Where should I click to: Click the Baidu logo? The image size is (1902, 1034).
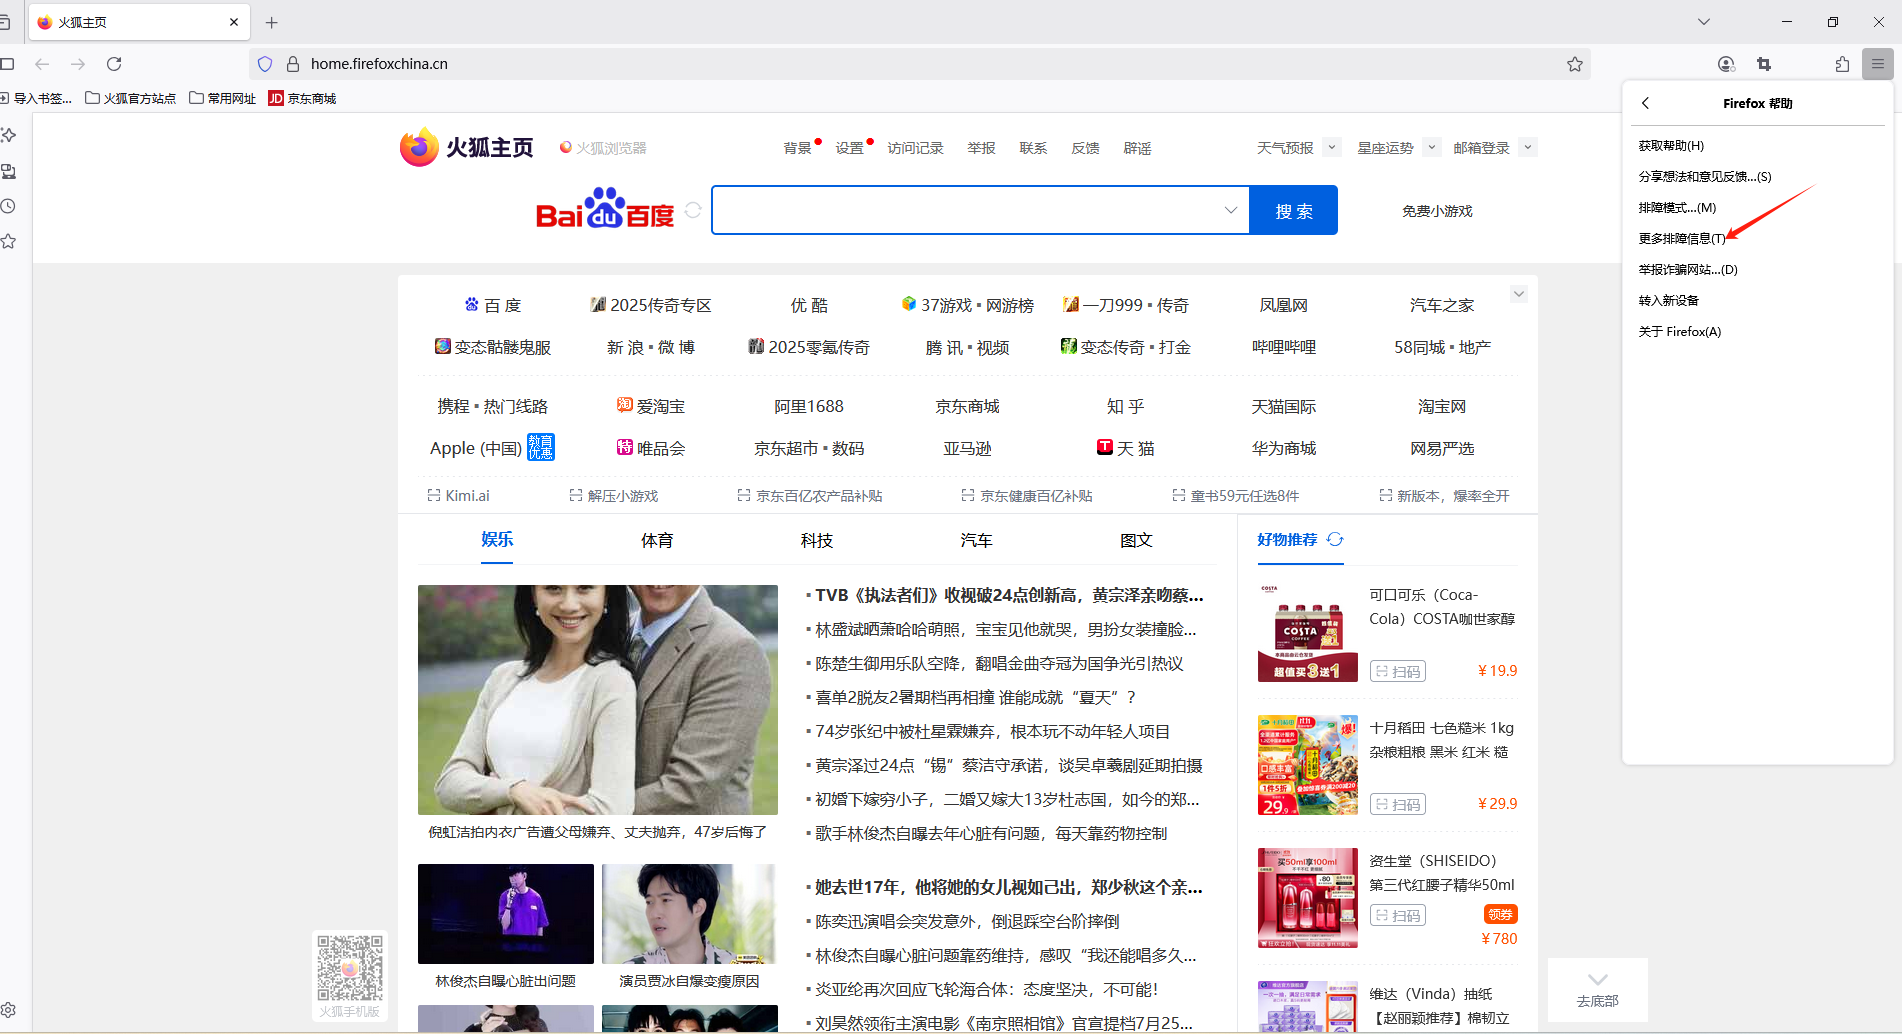(x=605, y=209)
